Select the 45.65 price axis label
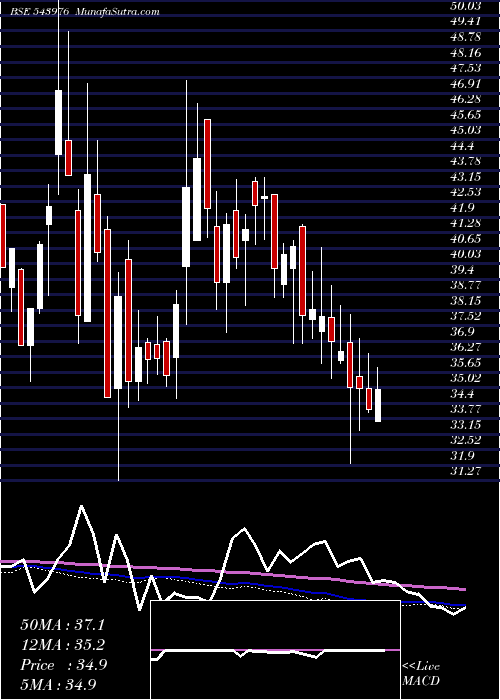 pyautogui.click(x=465, y=115)
